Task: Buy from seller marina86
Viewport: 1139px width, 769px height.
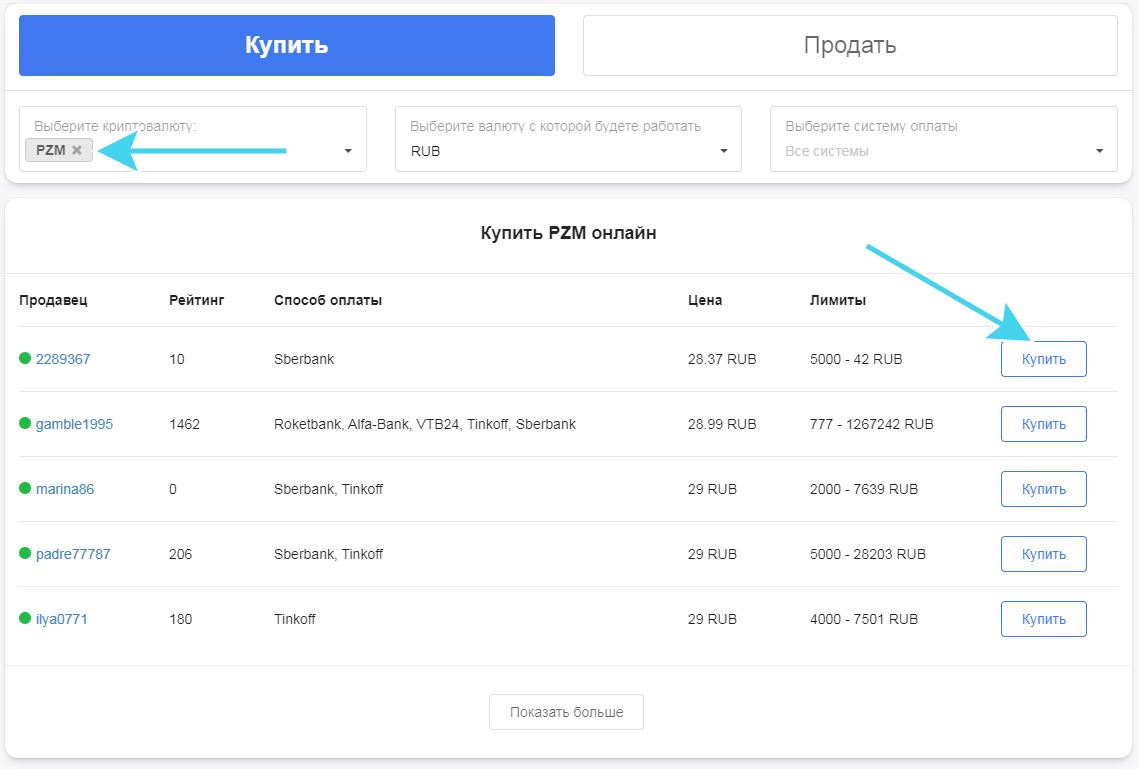Action: 1044,489
